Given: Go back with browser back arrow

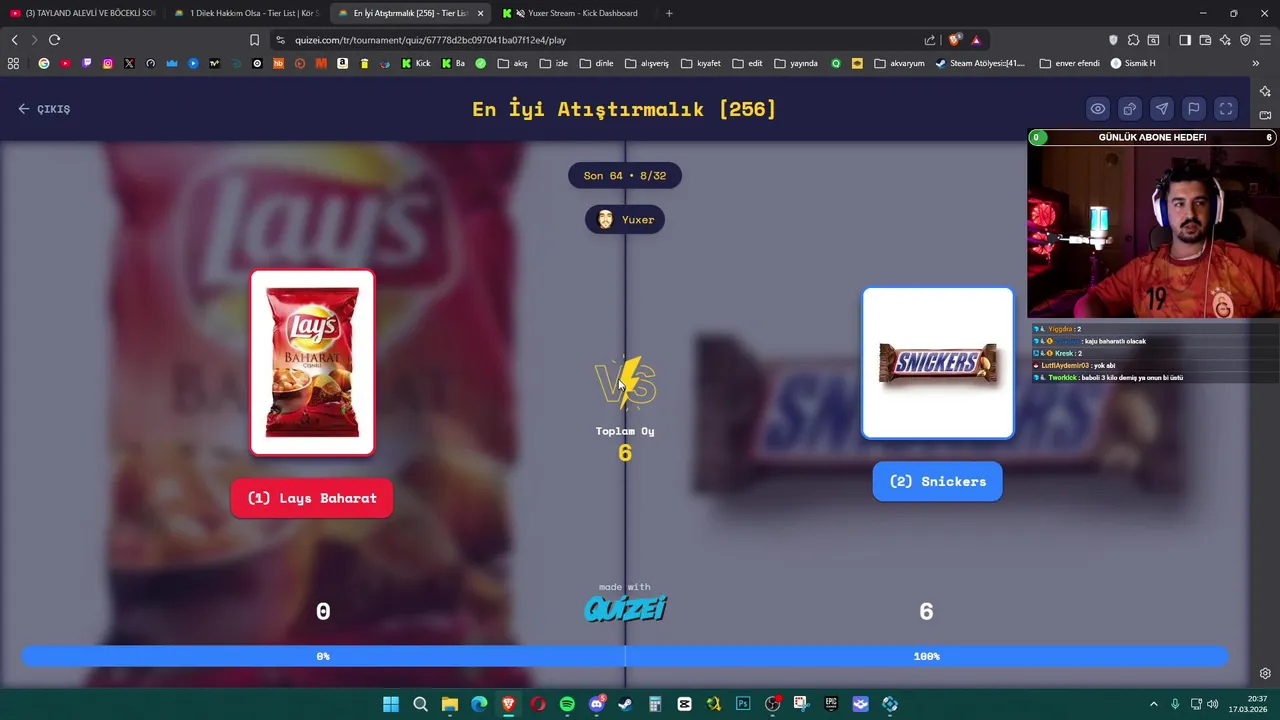Looking at the screenshot, I should pyautogui.click(x=14, y=40).
